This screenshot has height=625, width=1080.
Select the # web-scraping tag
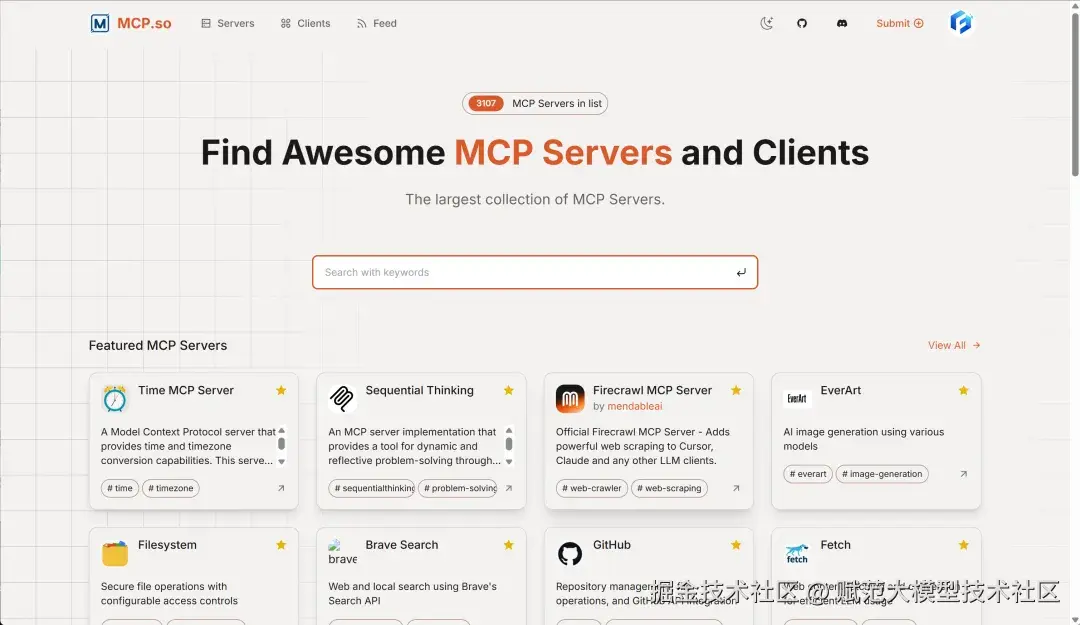[x=669, y=488]
